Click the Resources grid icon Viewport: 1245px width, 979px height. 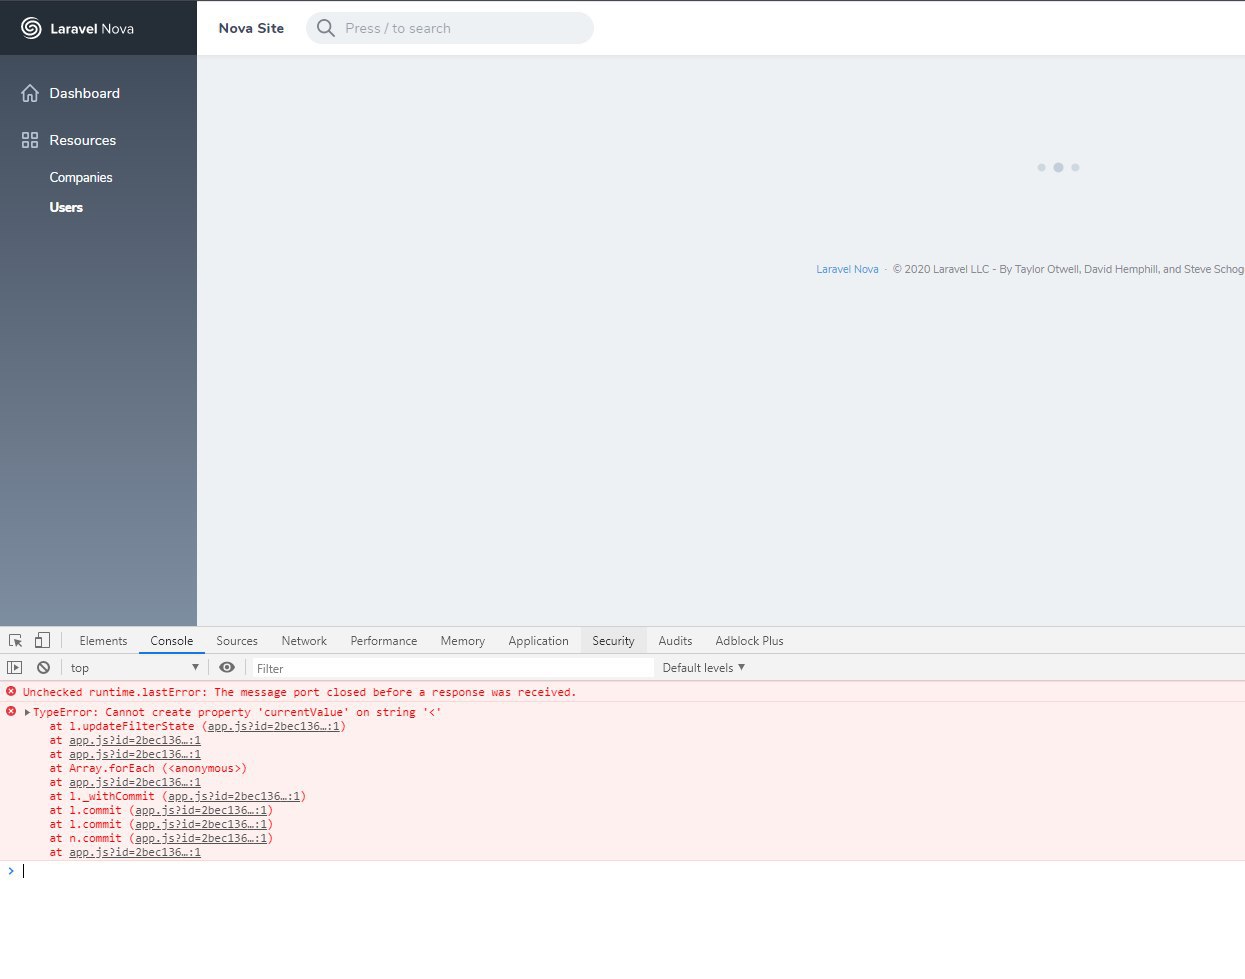(x=30, y=140)
